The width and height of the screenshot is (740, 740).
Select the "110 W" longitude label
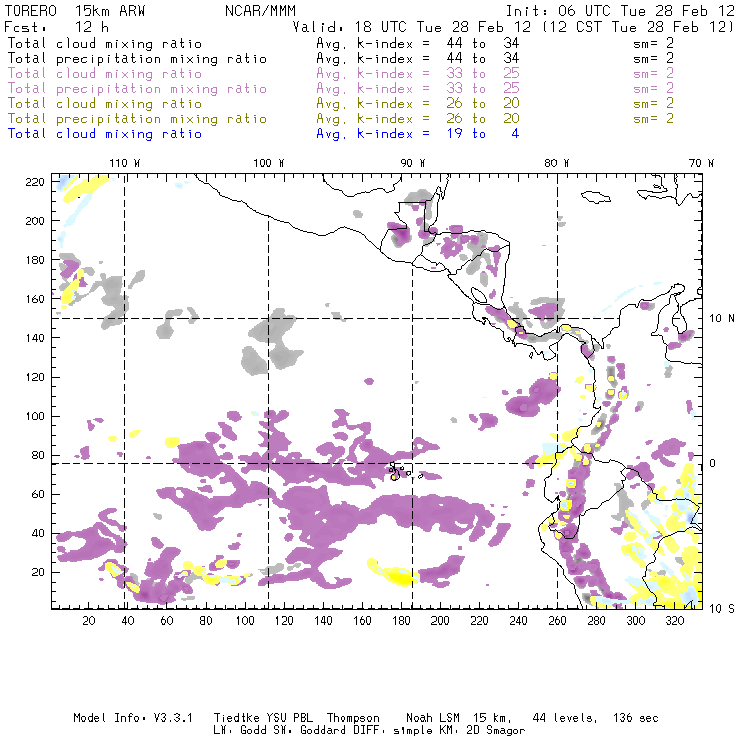(125, 163)
